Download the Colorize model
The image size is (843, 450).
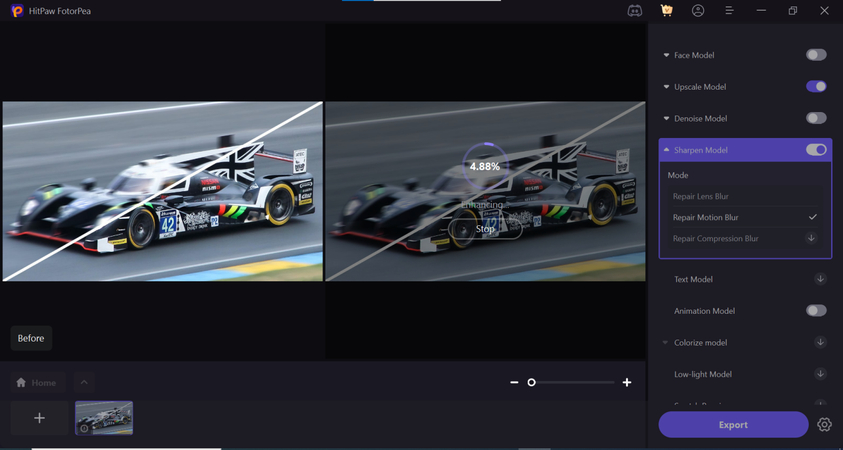tap(820, 342)
